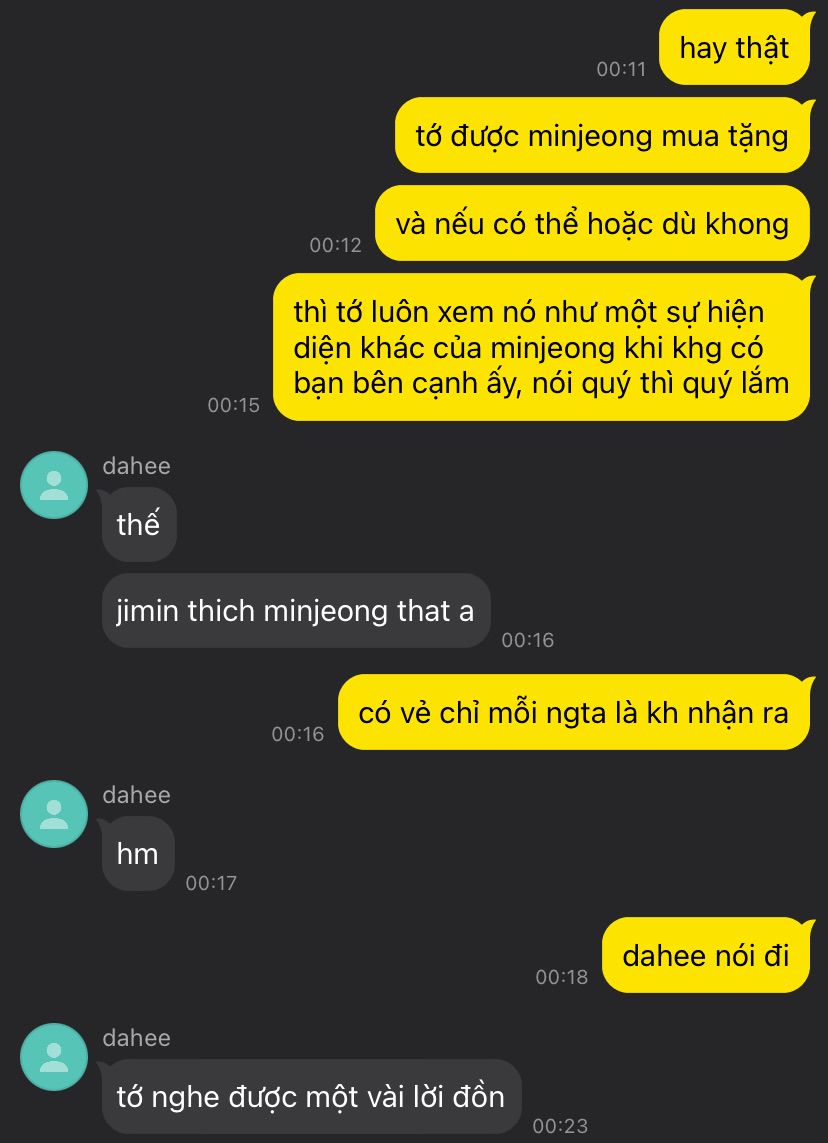Viewport: 828px width, 1143px height.
Task: Click the 00:18 timestamp beside 'dahee nói đi'
Action: click(562, 977)
